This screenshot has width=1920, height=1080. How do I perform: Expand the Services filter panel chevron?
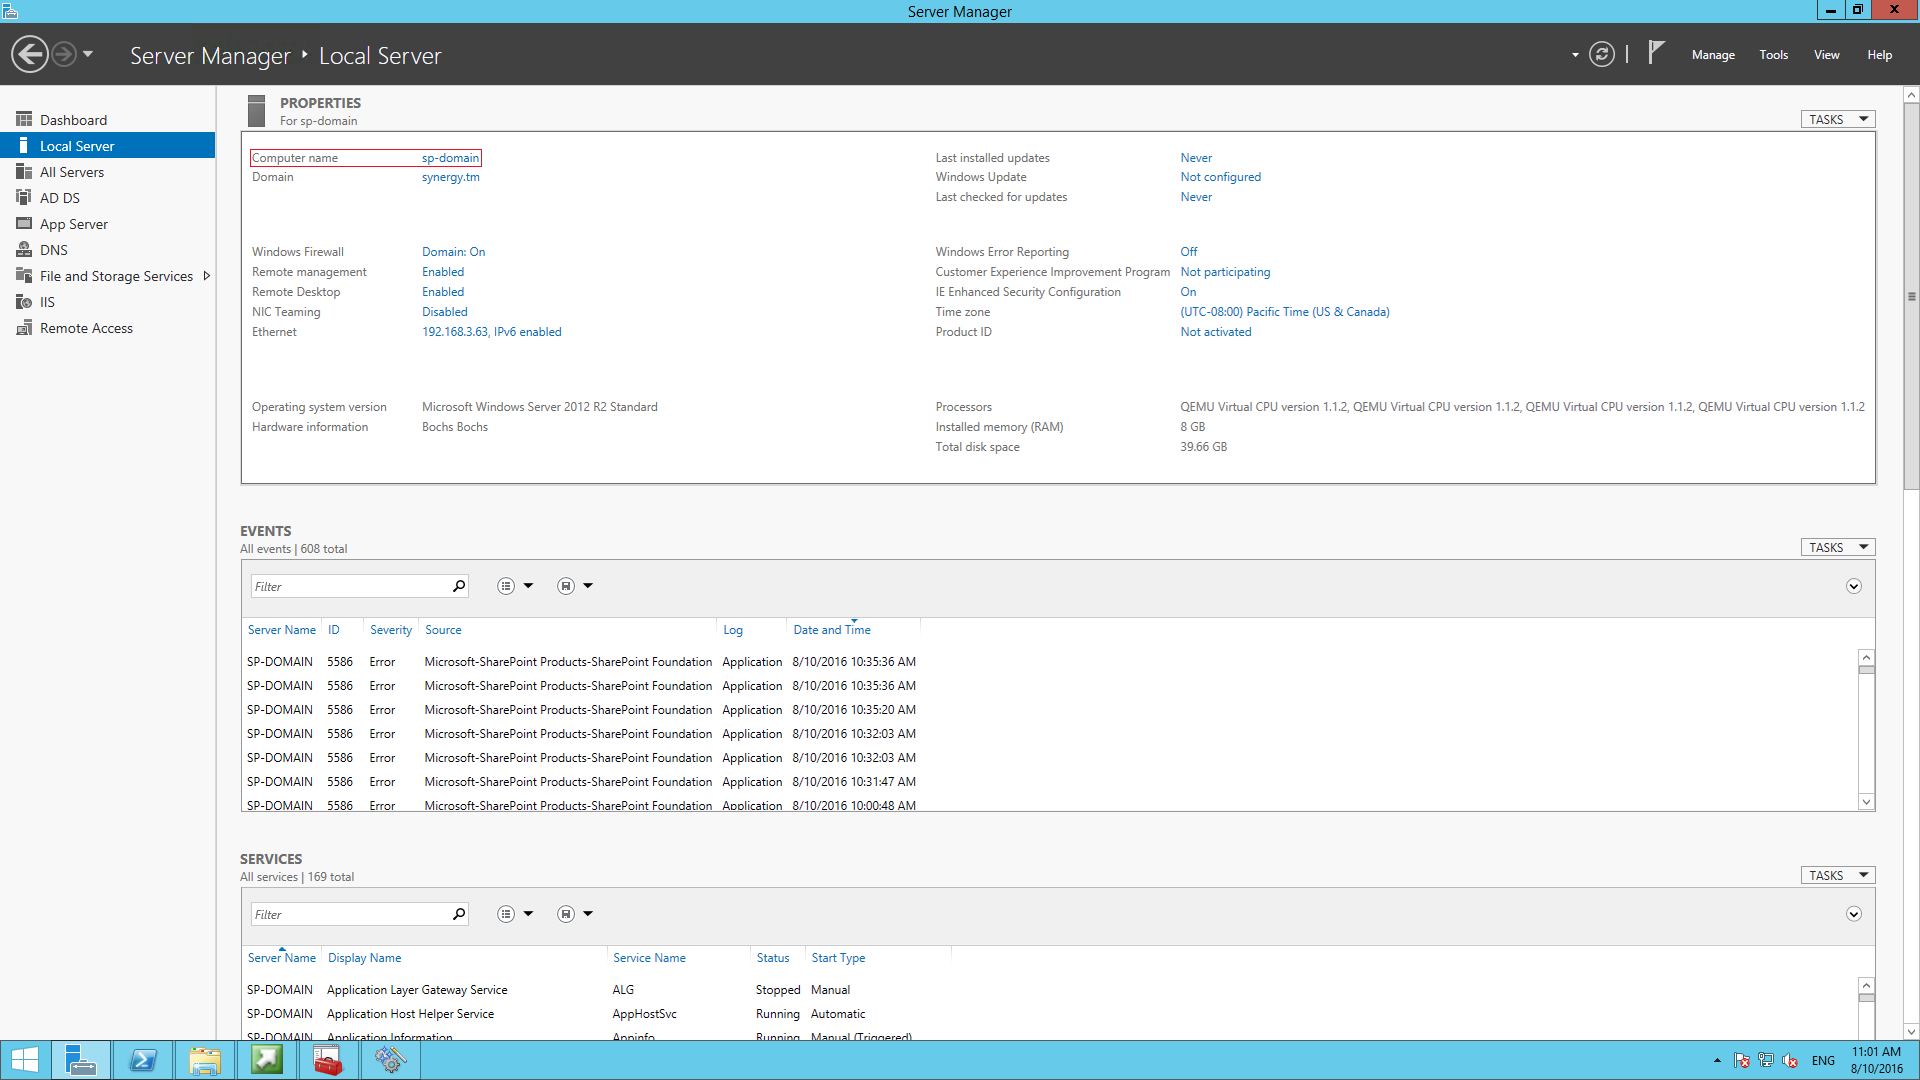coord(1853,914)
